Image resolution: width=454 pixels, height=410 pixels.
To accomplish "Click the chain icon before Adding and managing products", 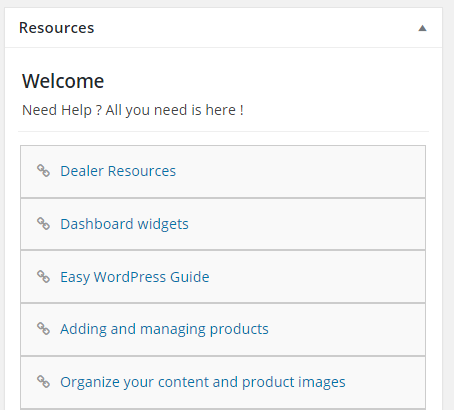I will pos(43,329).
